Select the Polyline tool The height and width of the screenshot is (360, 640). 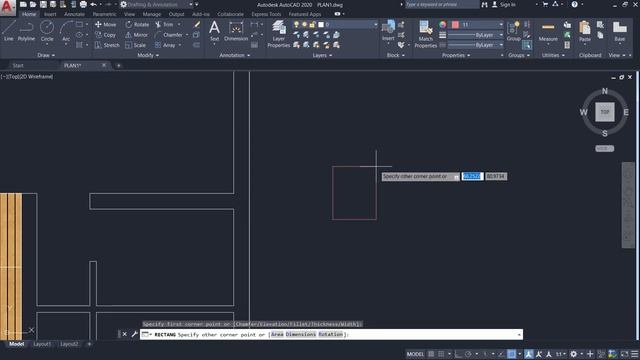[26, 31]
